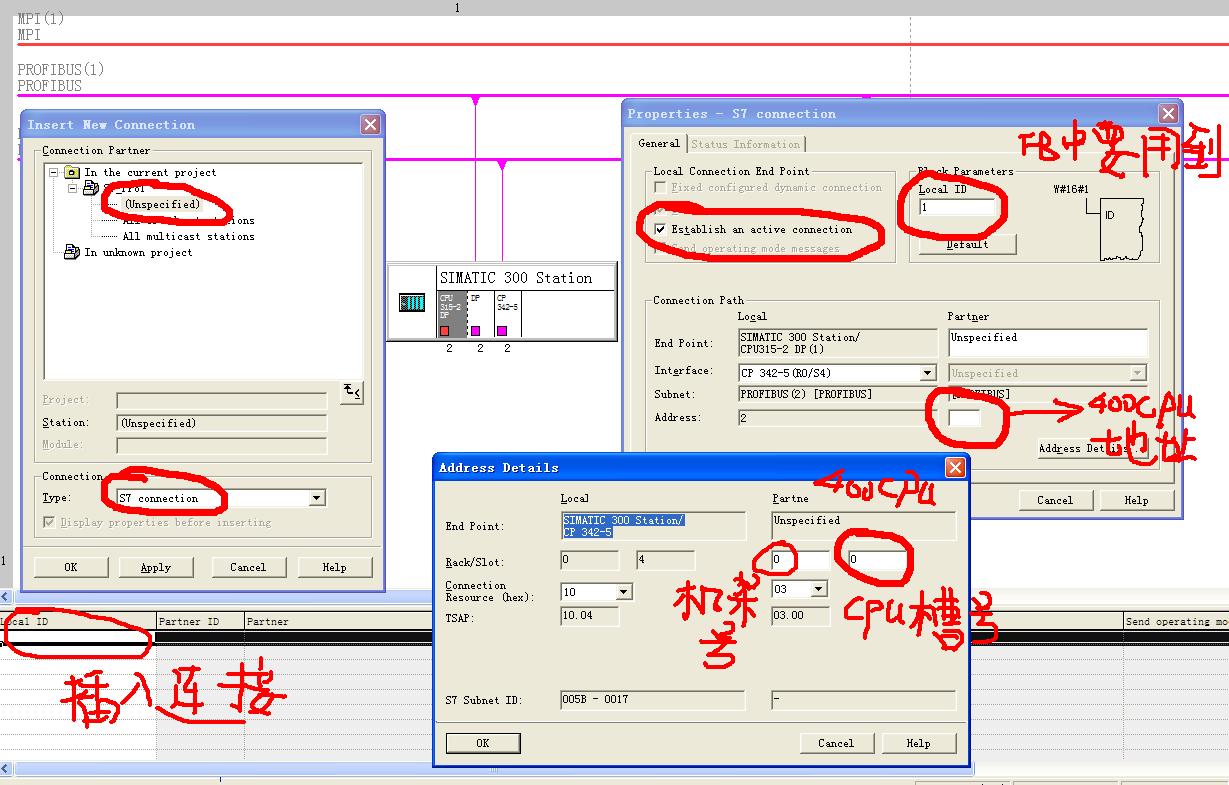Click the connection table scroll-left arrow

(x=6, y=769)
